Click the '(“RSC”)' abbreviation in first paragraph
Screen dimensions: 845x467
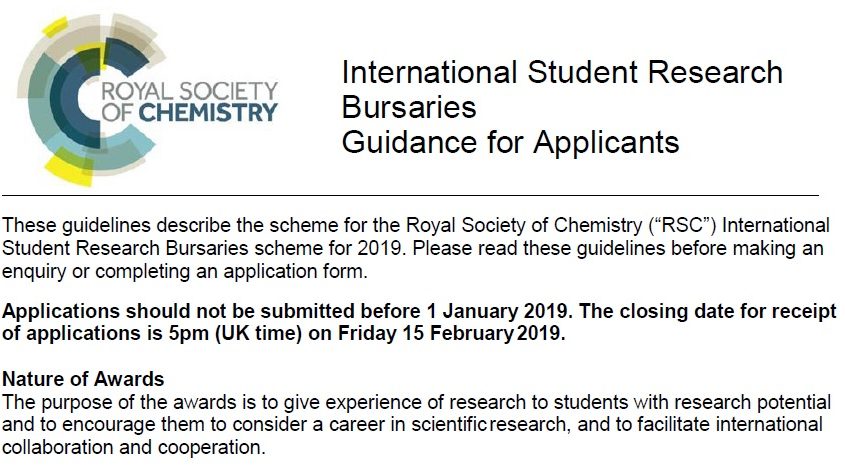coord(682,225)
